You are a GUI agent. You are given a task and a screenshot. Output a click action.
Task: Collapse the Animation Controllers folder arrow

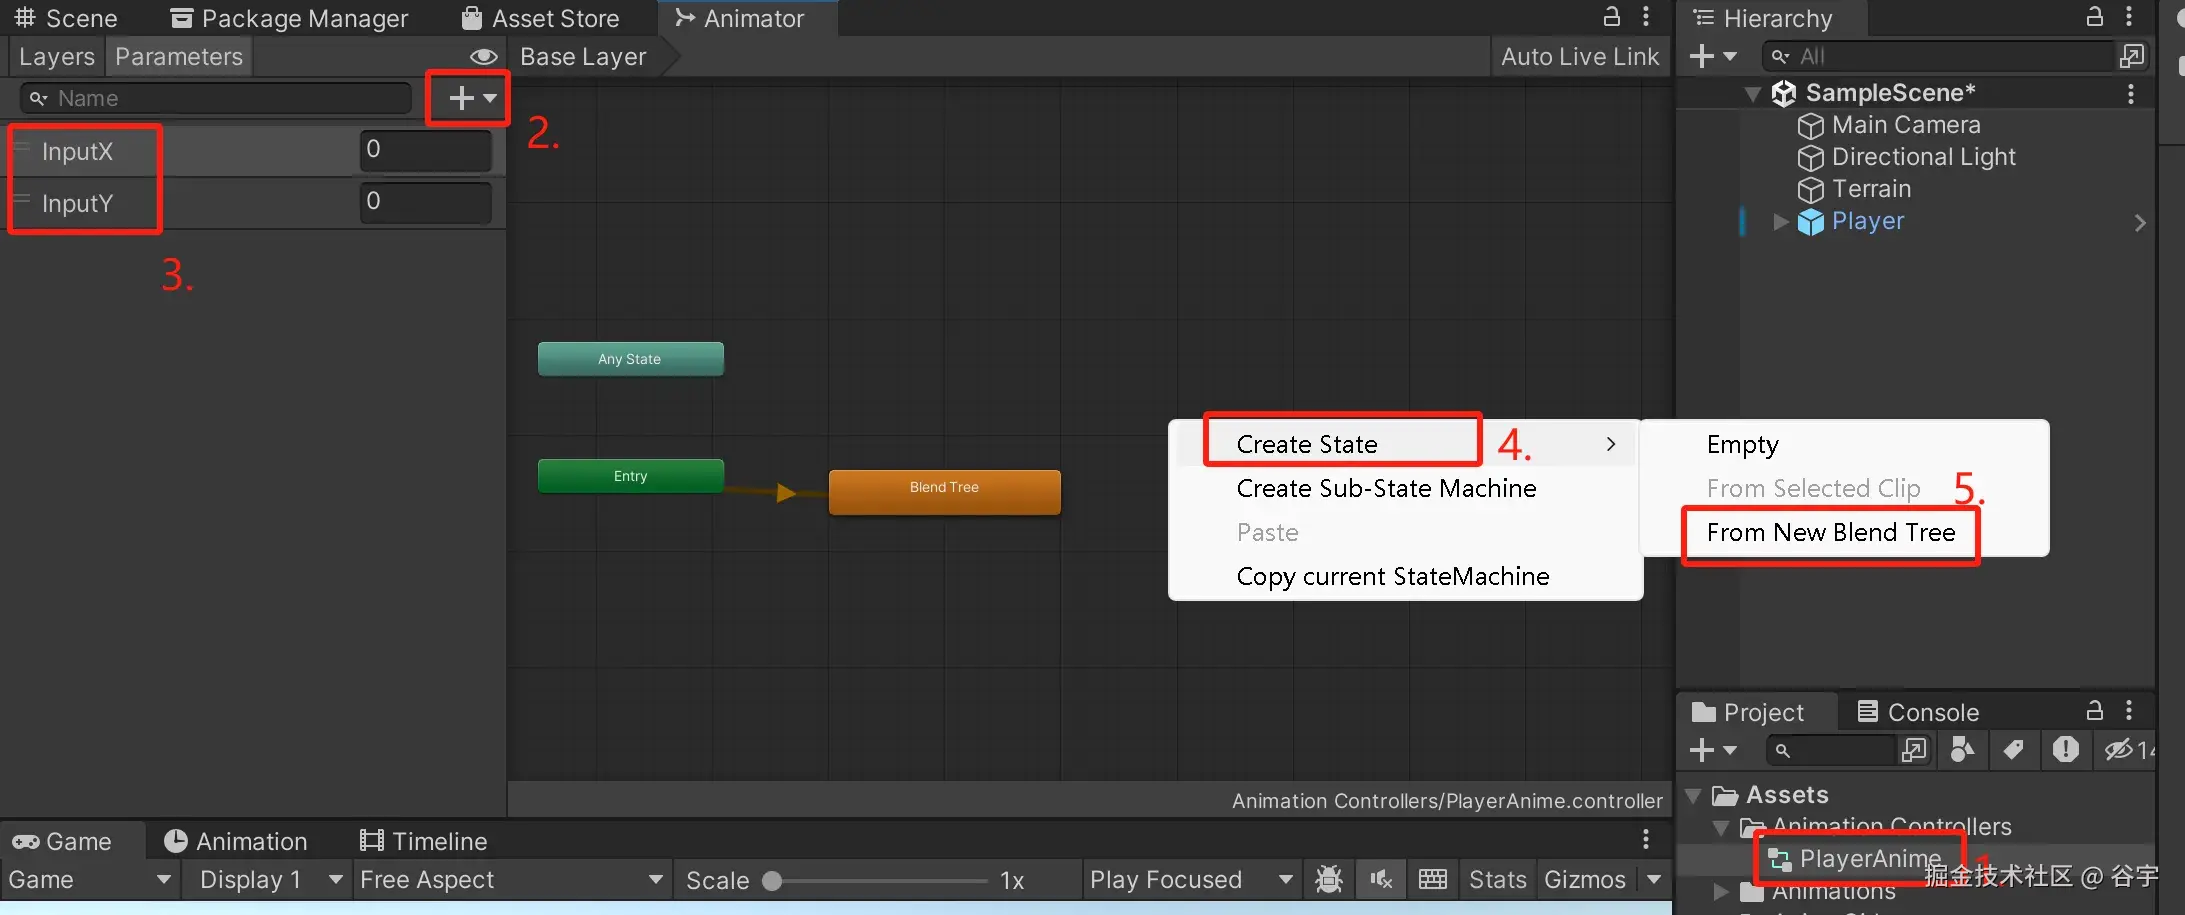coord(1721,828)
